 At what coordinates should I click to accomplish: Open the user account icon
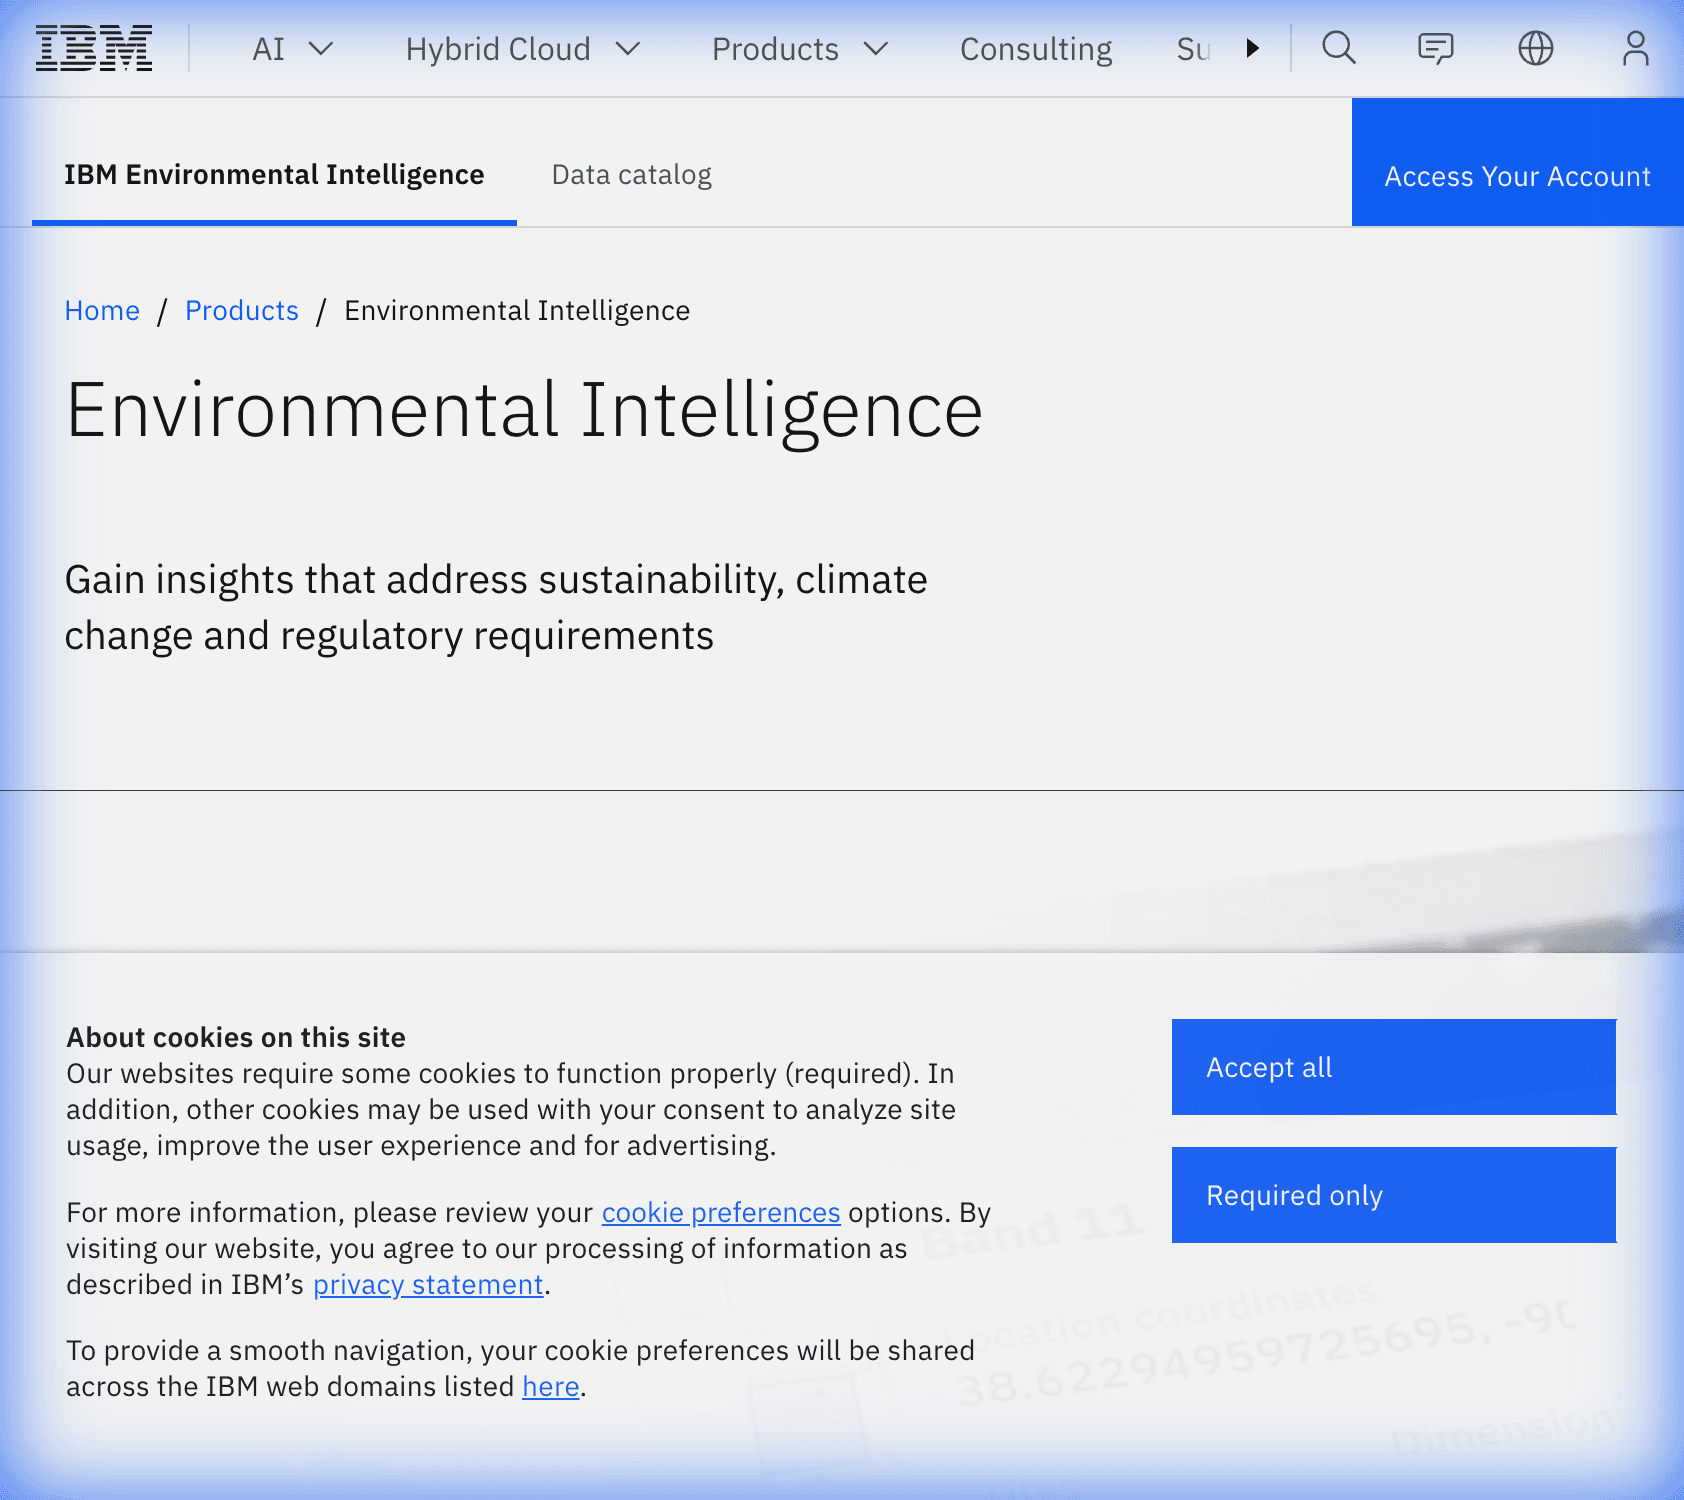[x=1635, y=47]
